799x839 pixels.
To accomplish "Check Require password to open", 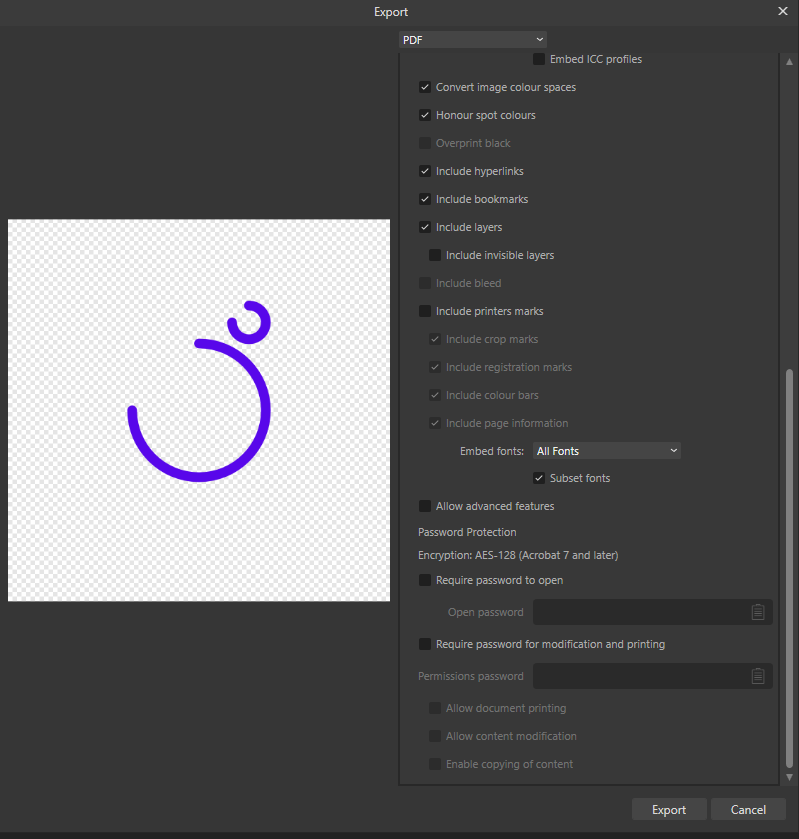I will [x=425, y=580].
